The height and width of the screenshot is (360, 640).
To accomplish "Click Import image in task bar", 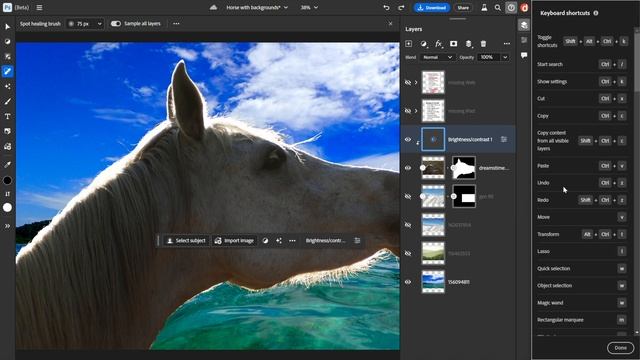I will (x=234, y=241).
